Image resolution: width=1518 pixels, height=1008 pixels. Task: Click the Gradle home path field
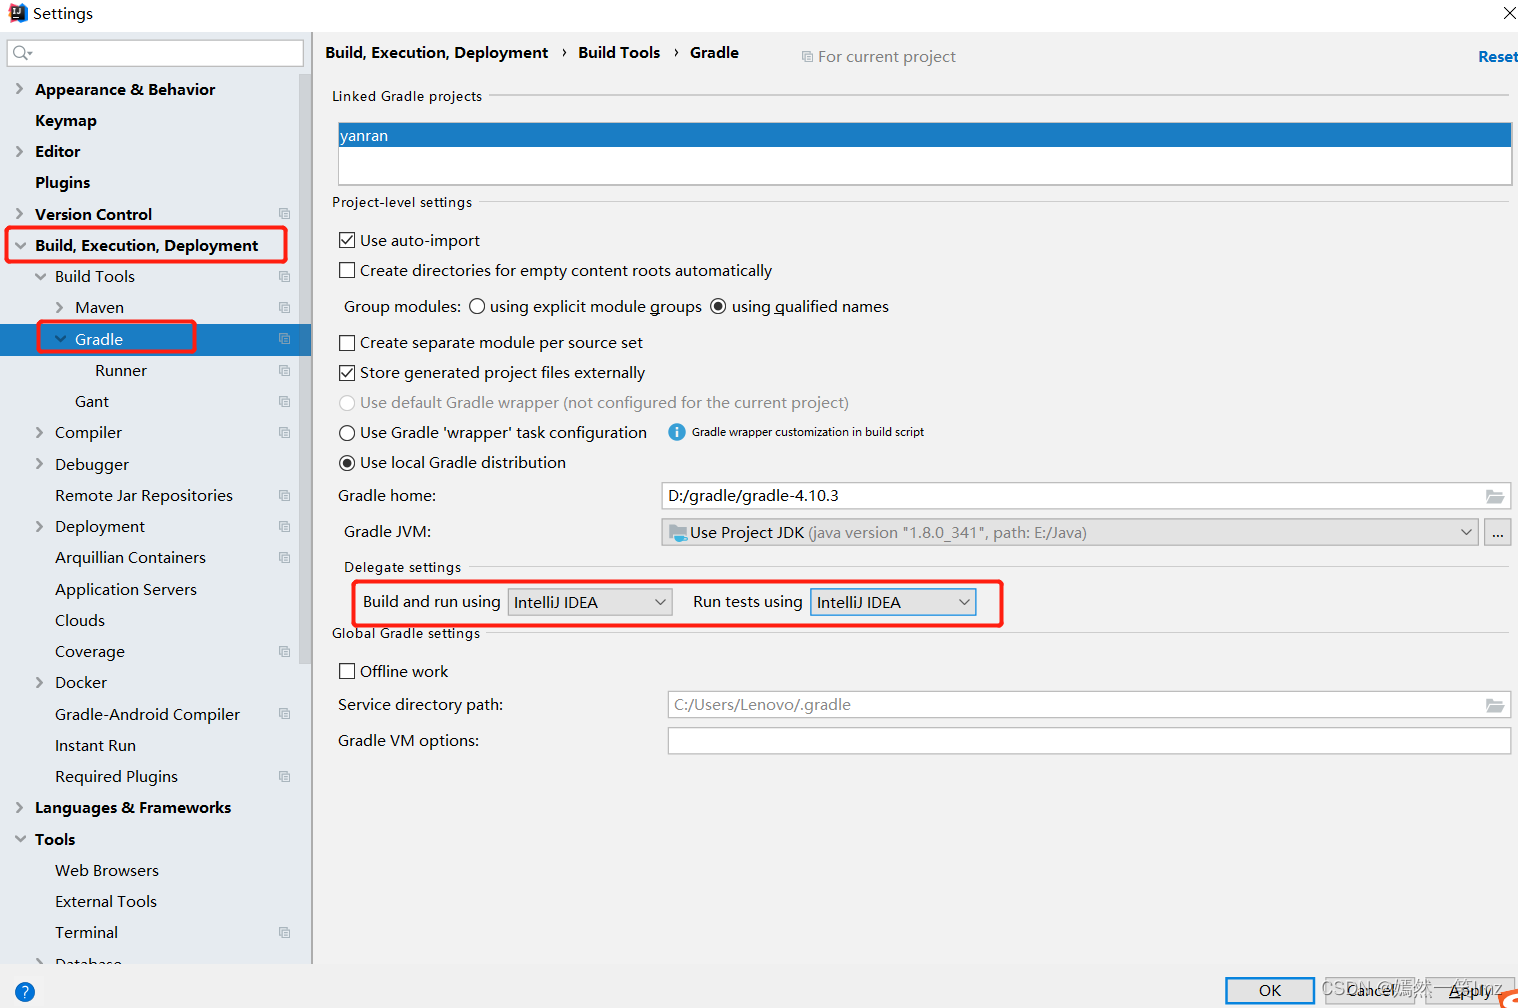[x=1086, y=496]
